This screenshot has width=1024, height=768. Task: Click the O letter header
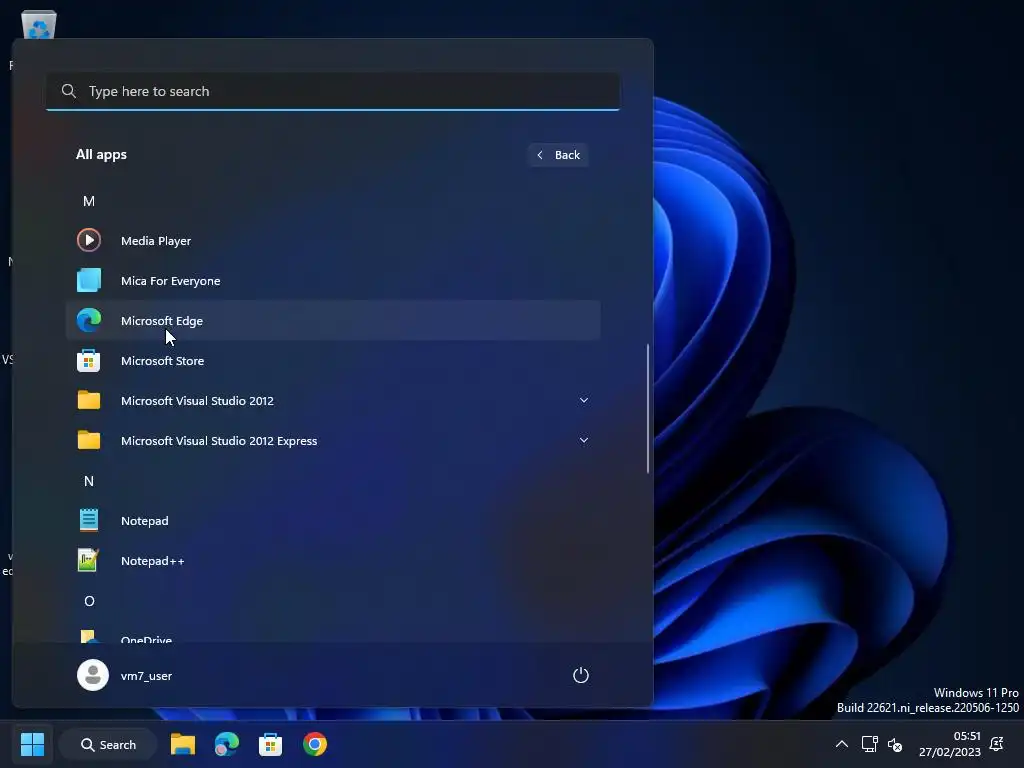(89, 601)
